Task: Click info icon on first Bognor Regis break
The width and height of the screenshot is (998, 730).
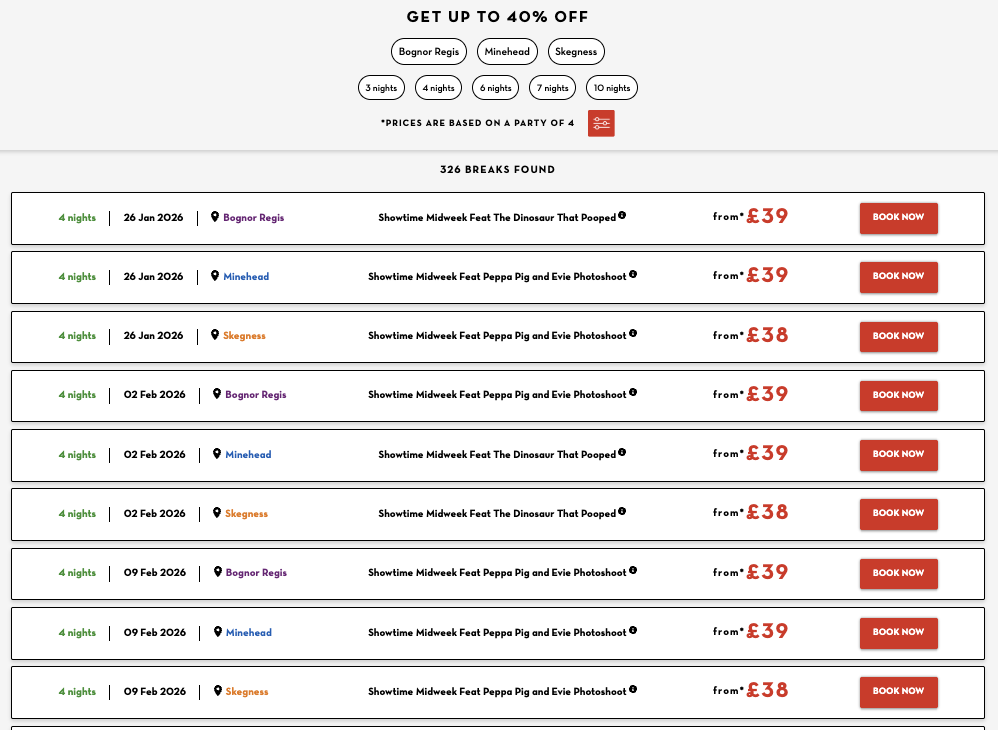Action: coord(622,215)
